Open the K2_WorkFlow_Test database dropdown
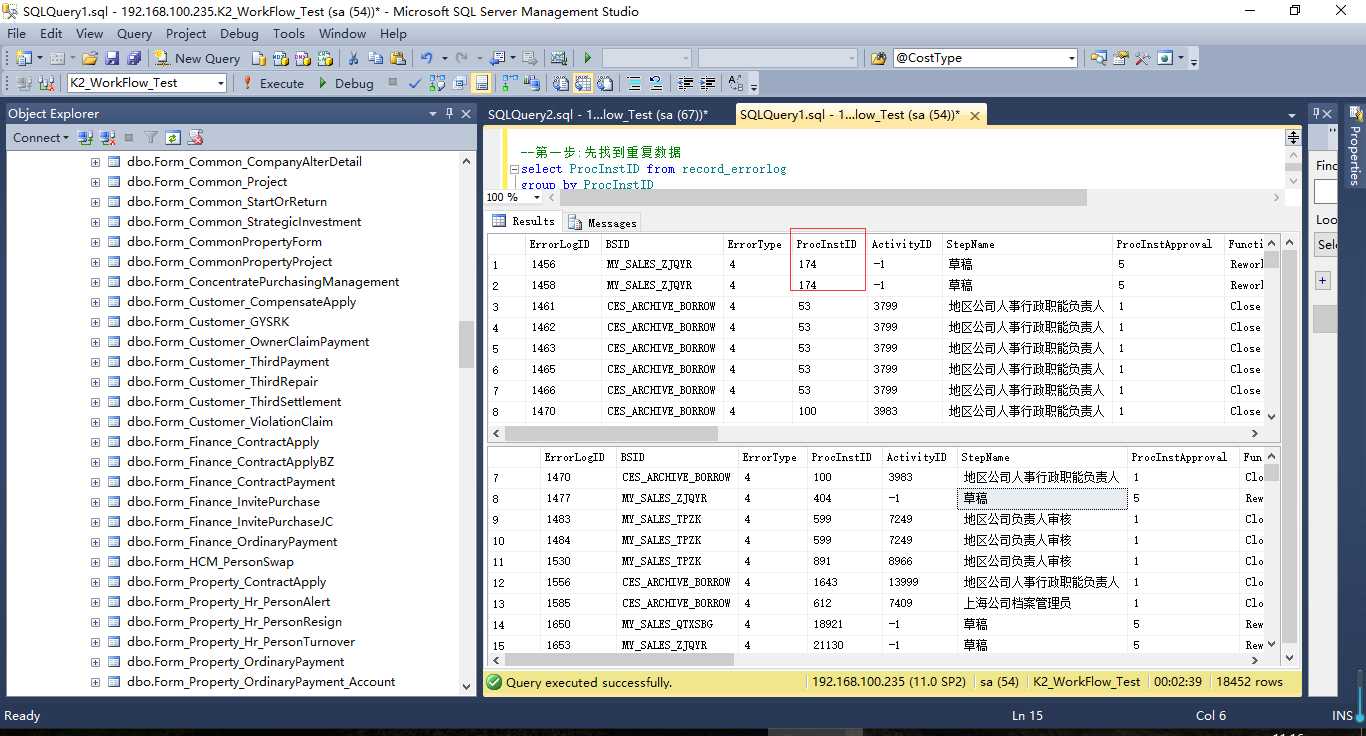 click(221, 83)
